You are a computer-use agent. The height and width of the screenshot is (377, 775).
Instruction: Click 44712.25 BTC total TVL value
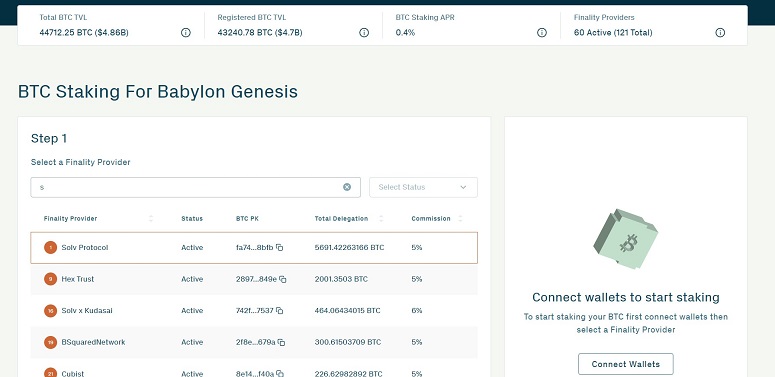(x=84, y=33)
